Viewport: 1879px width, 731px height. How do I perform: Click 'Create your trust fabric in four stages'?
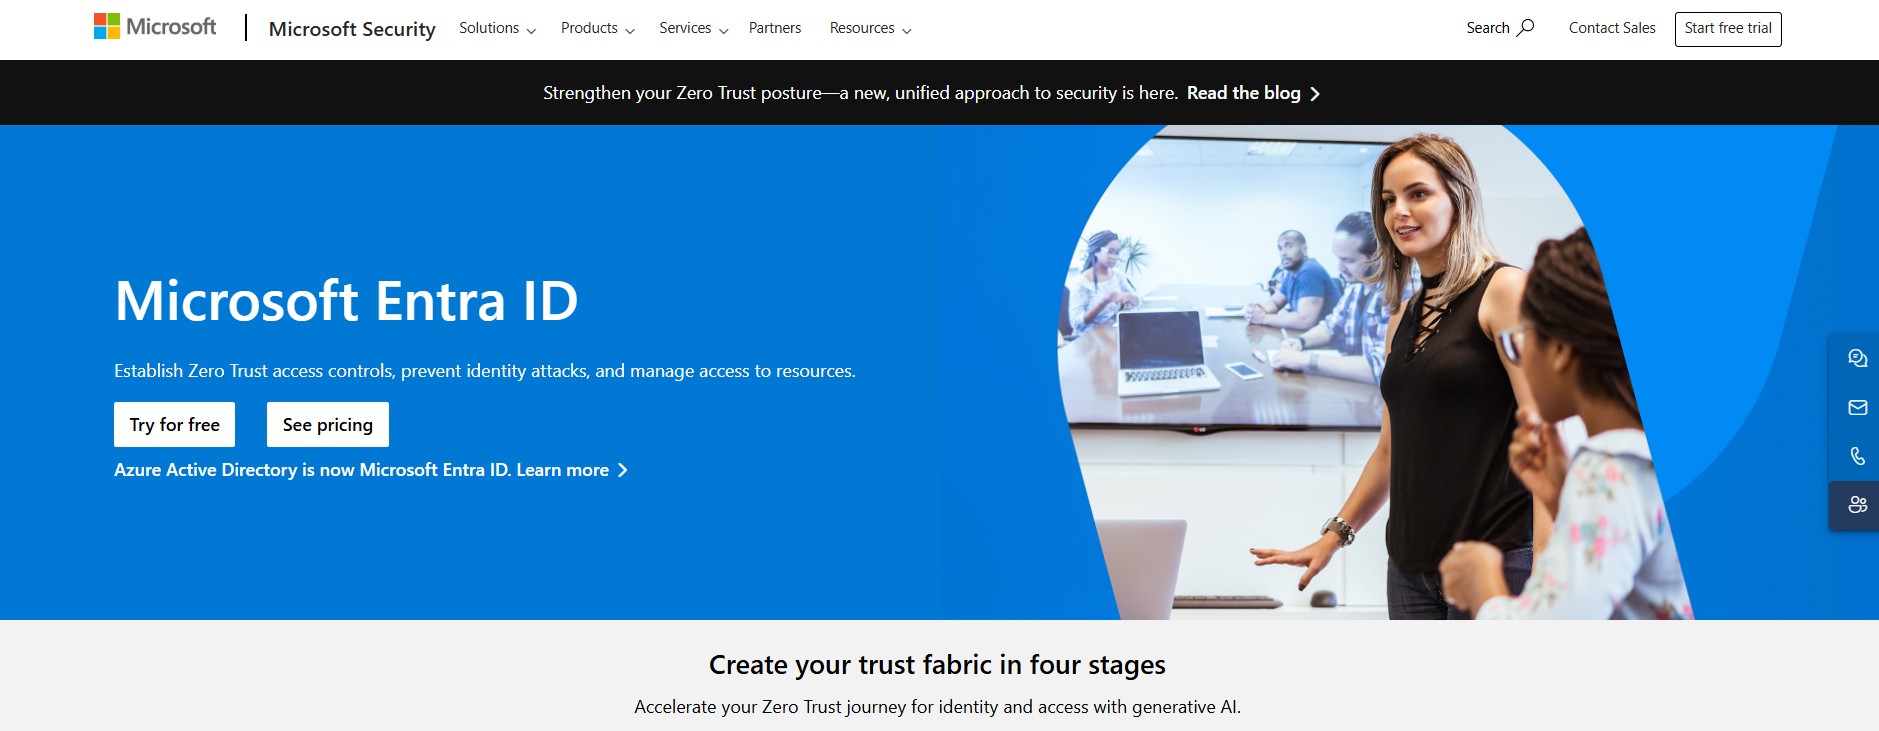pyautogui.click(x=937, y=665)
